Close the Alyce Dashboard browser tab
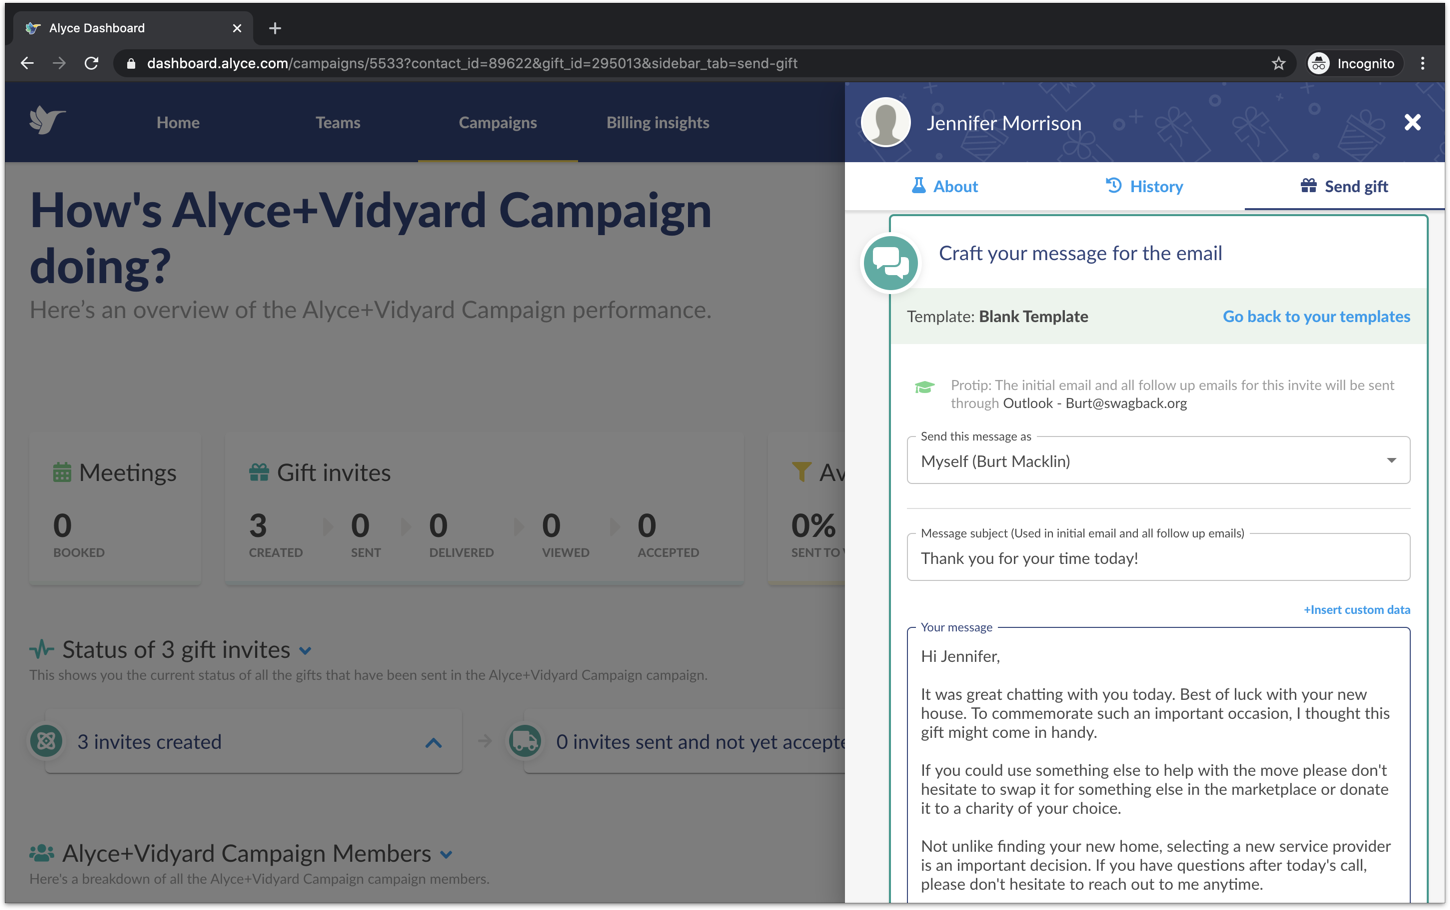Screen dimensions: 1450x910 237,28
